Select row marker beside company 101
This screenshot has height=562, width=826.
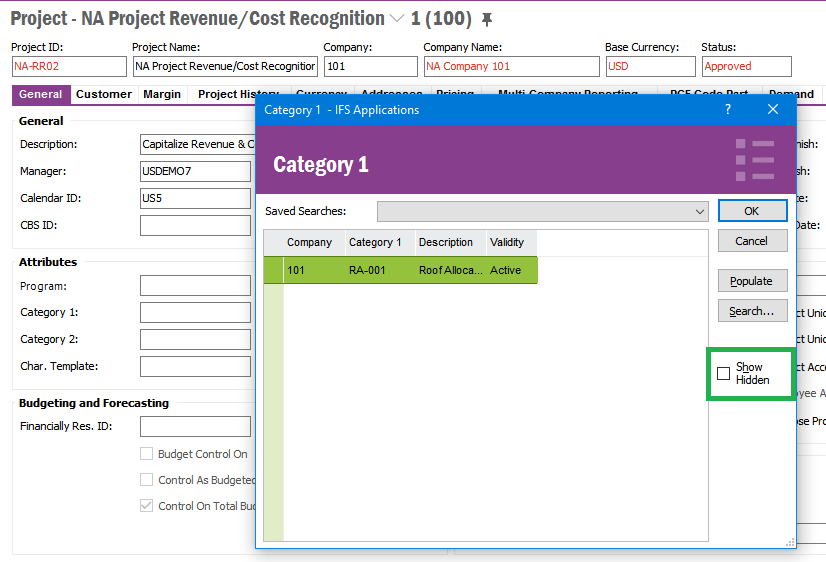273,270
